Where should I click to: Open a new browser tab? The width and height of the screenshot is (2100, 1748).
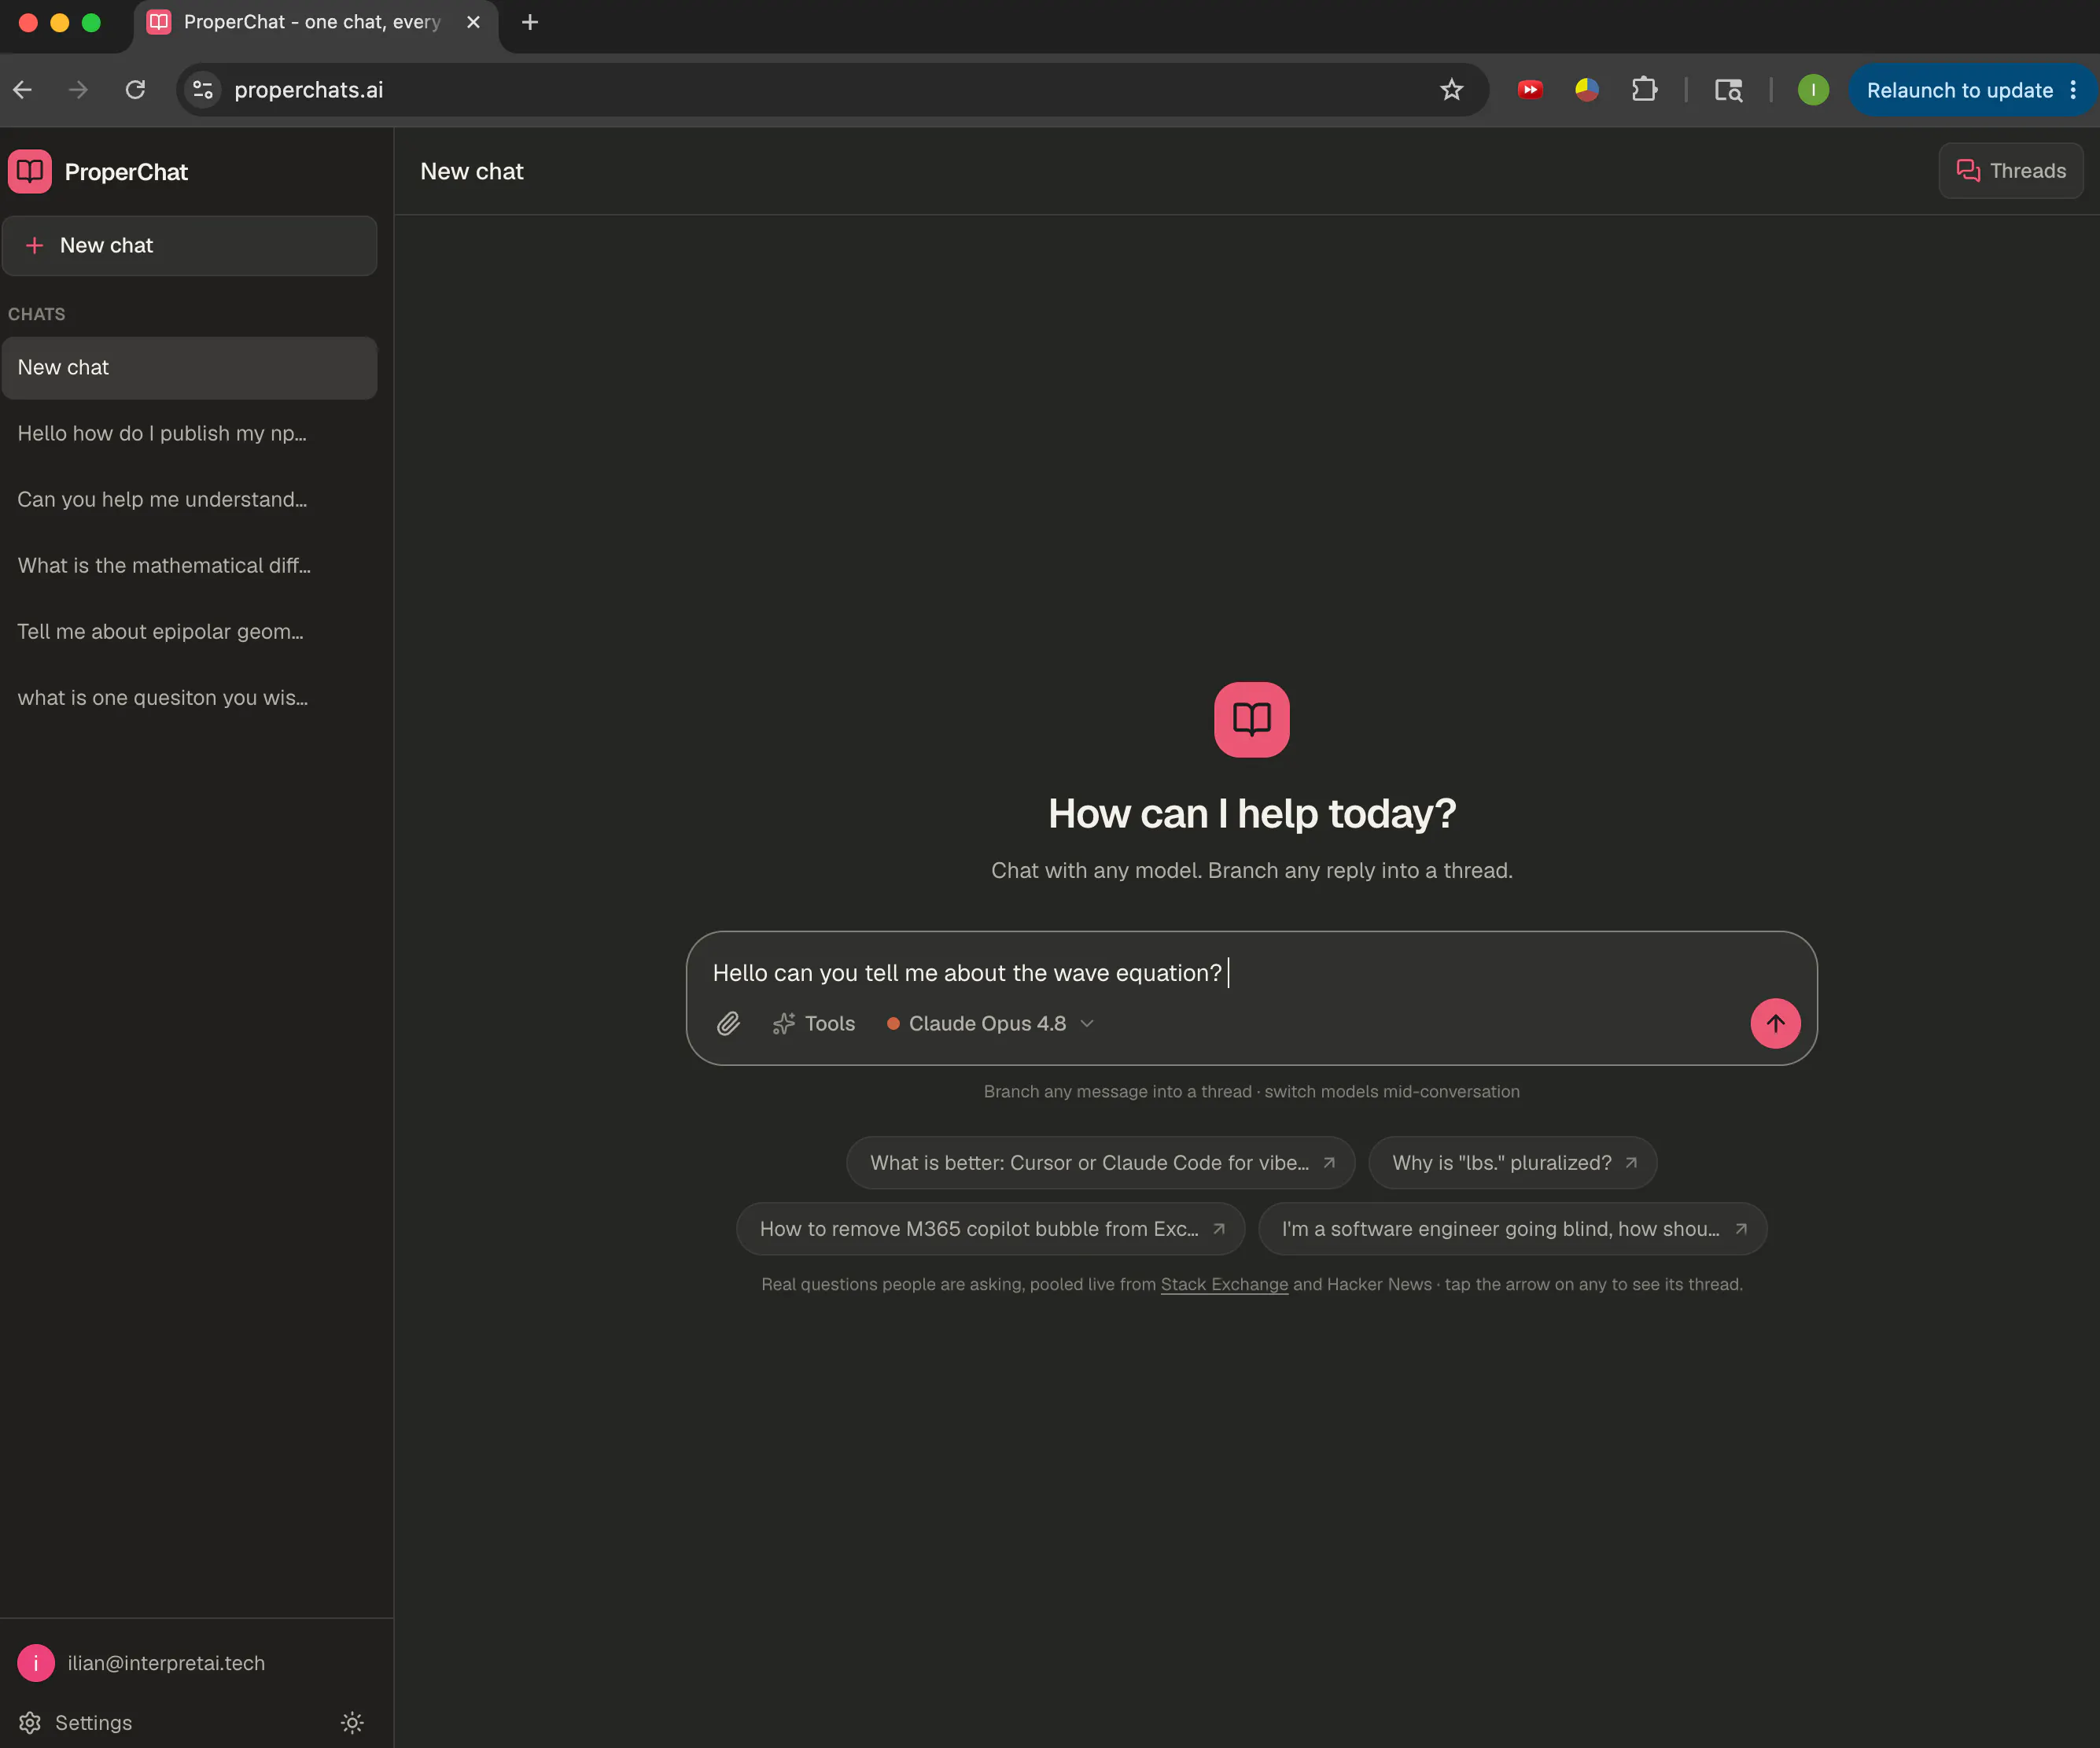point(530,22)
